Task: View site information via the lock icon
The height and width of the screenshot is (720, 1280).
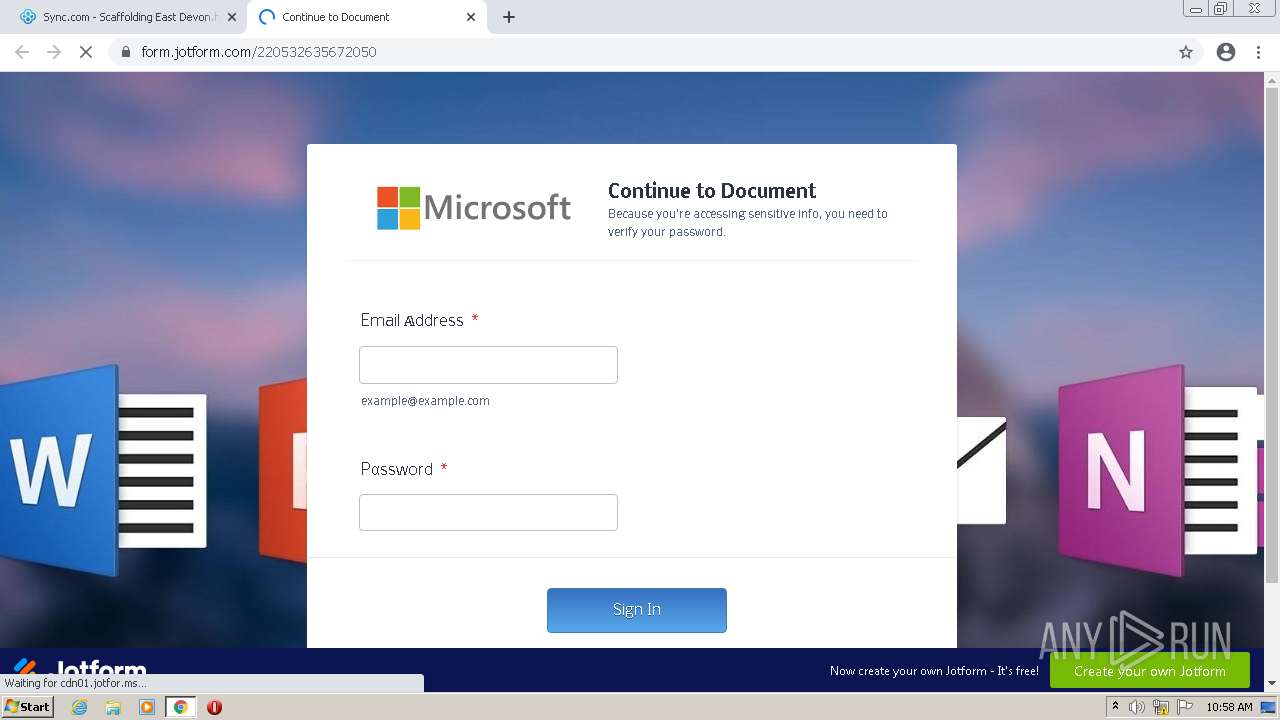Action: pos(126,52)
